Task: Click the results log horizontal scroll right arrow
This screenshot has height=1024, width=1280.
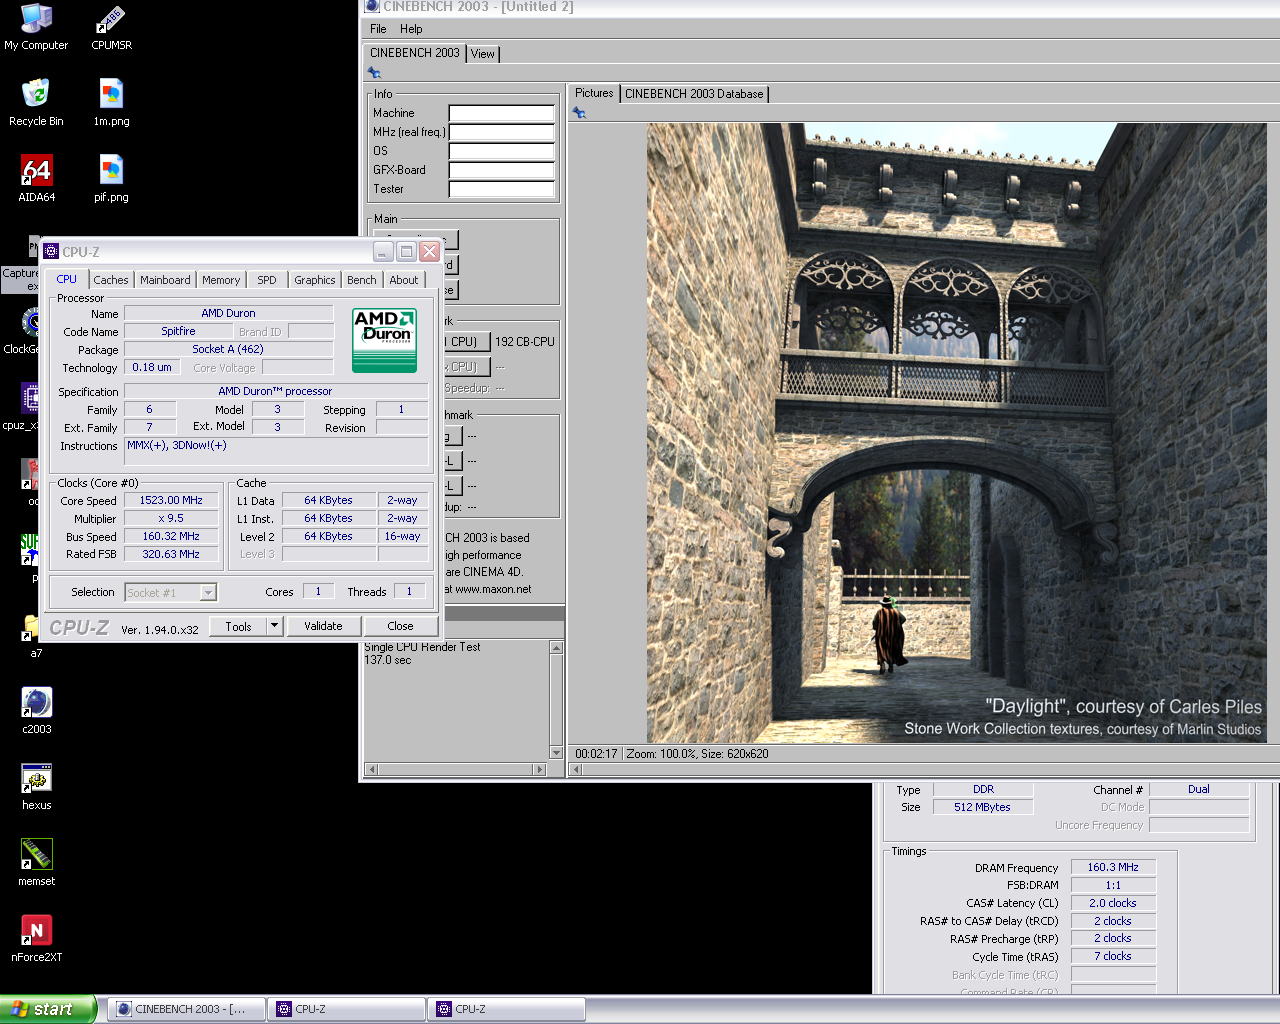Action: (540, 769)
